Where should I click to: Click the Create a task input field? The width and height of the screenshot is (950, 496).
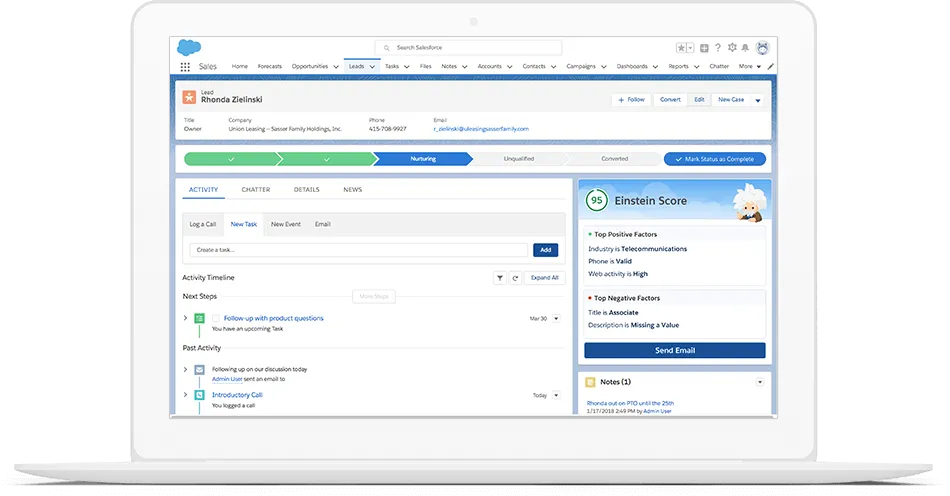click(359, 250)
